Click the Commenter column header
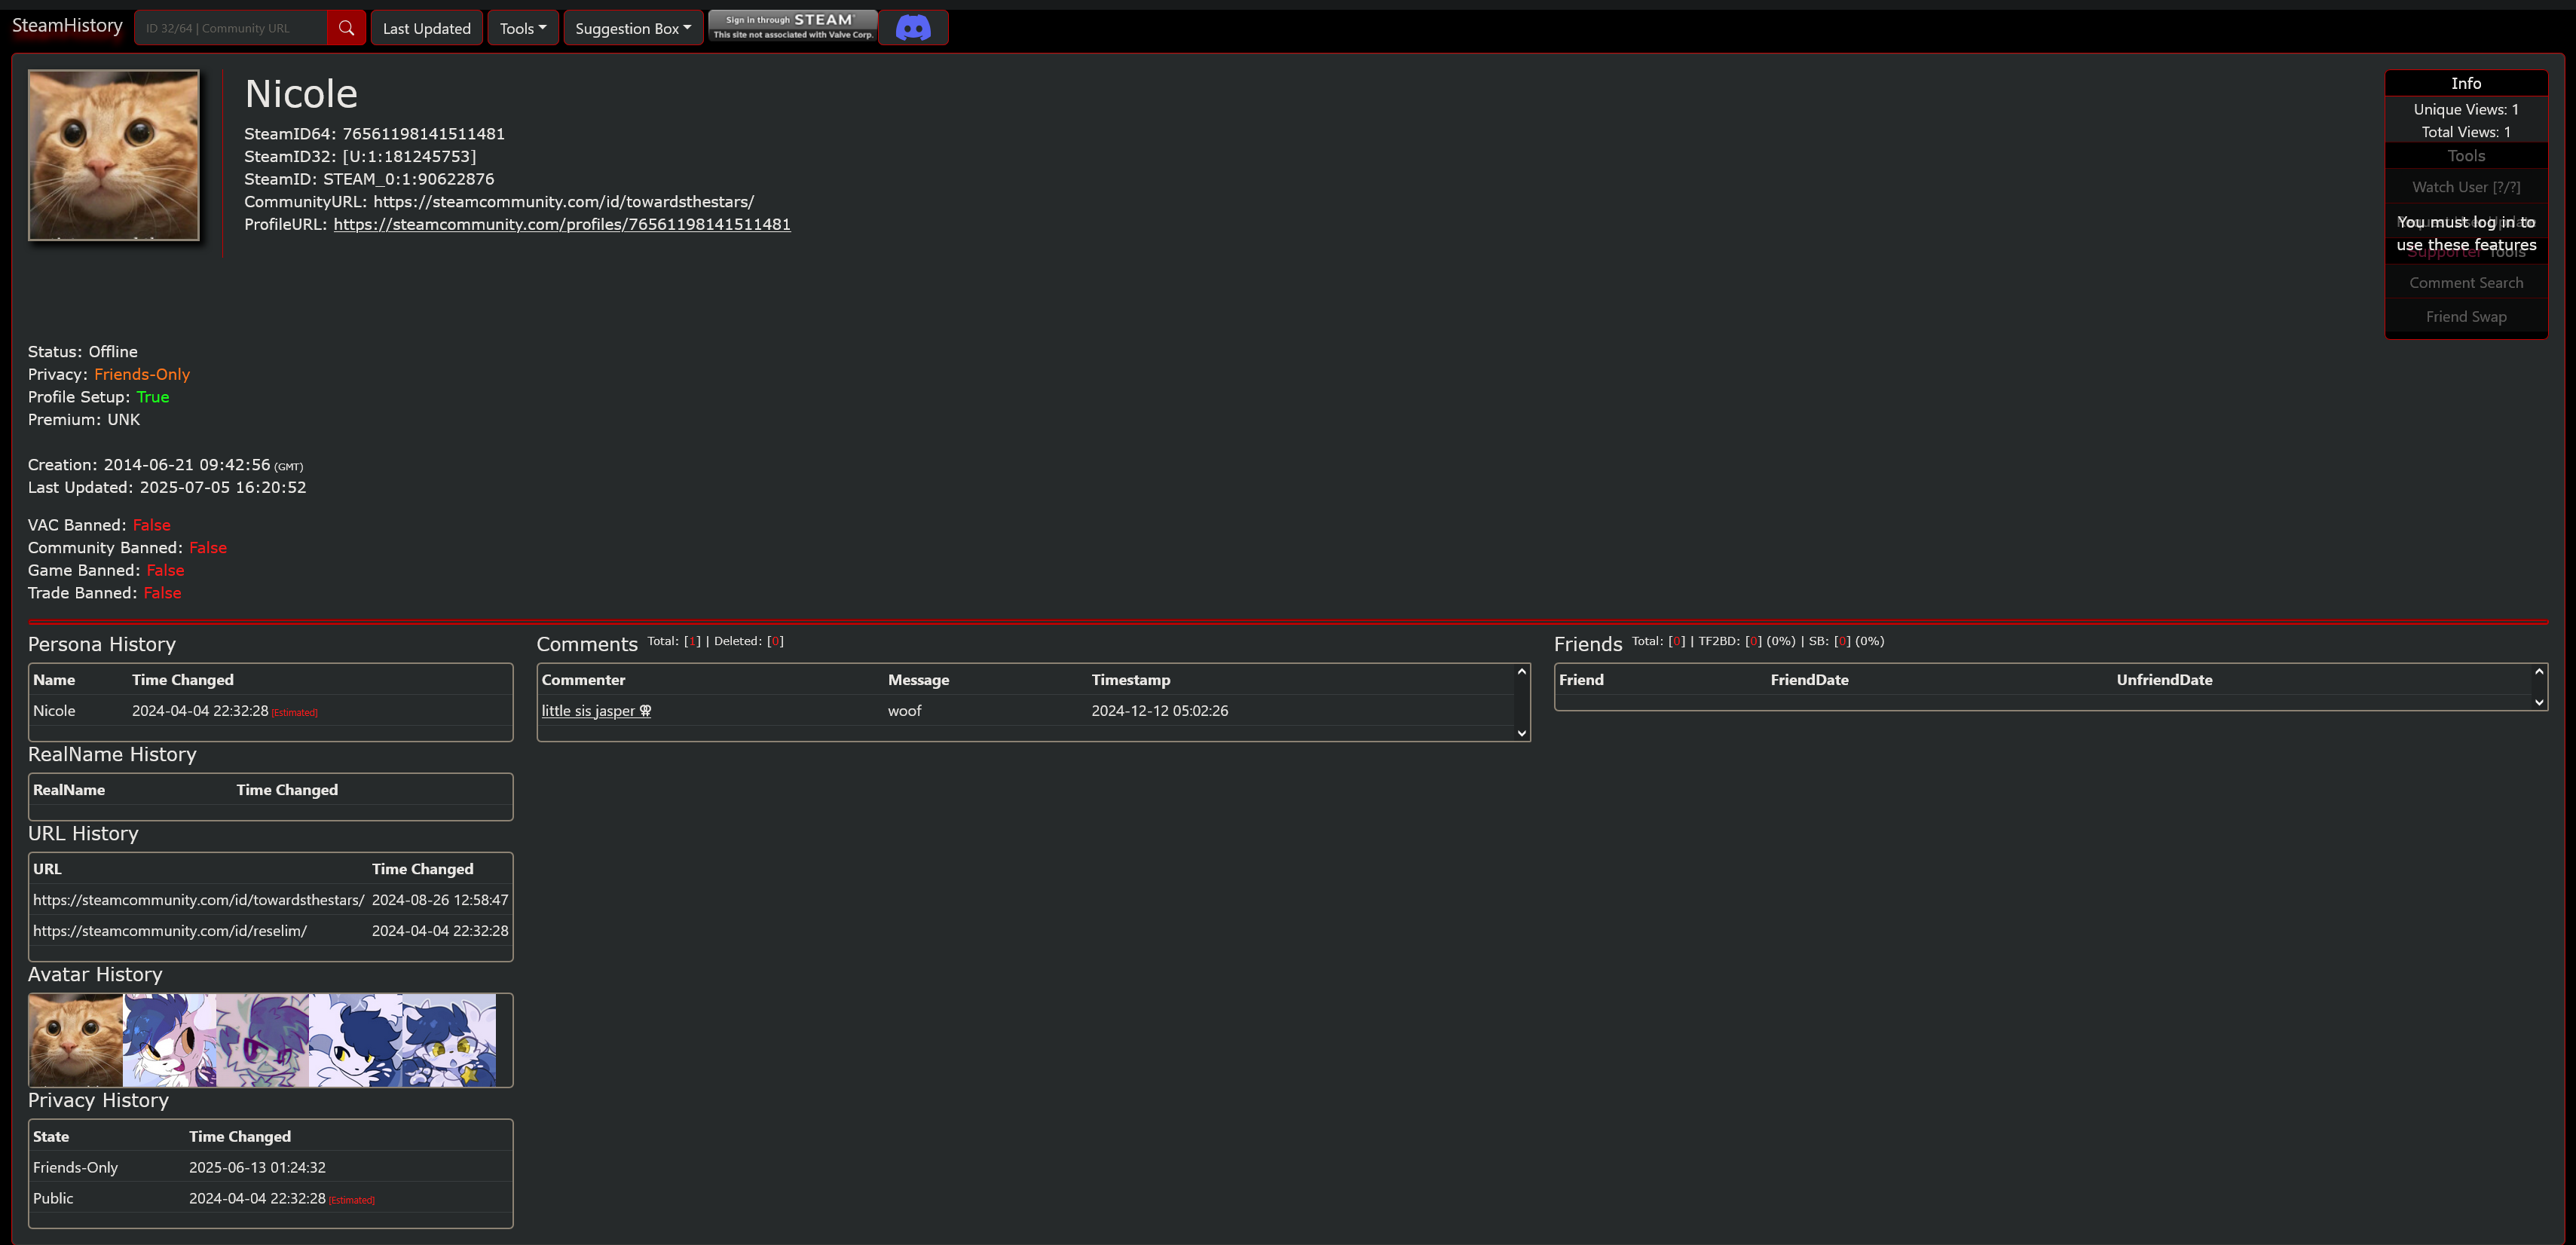Image resolution: width=2576 pixels, height=1245 pixels. point(584,680)
